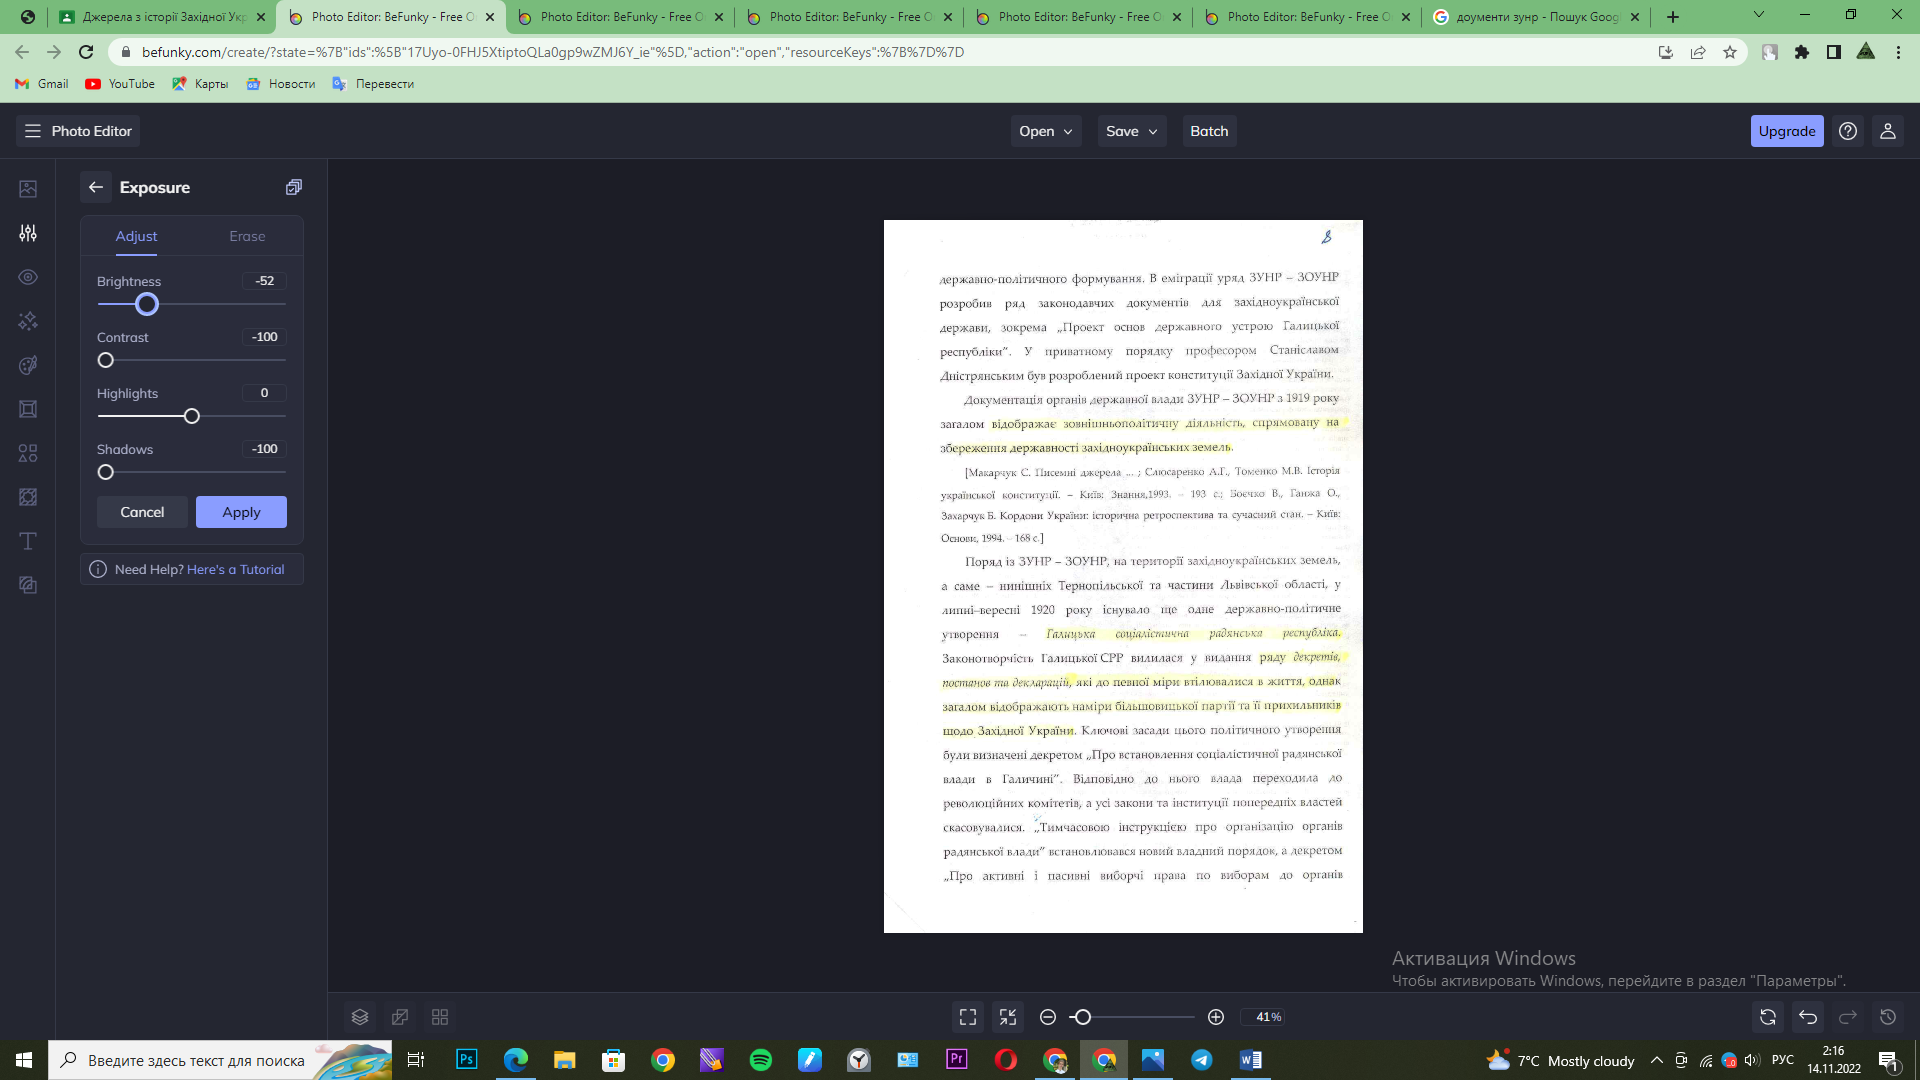Click the Batch button
1920x1080 pixels.
[x=1209, y=131]
